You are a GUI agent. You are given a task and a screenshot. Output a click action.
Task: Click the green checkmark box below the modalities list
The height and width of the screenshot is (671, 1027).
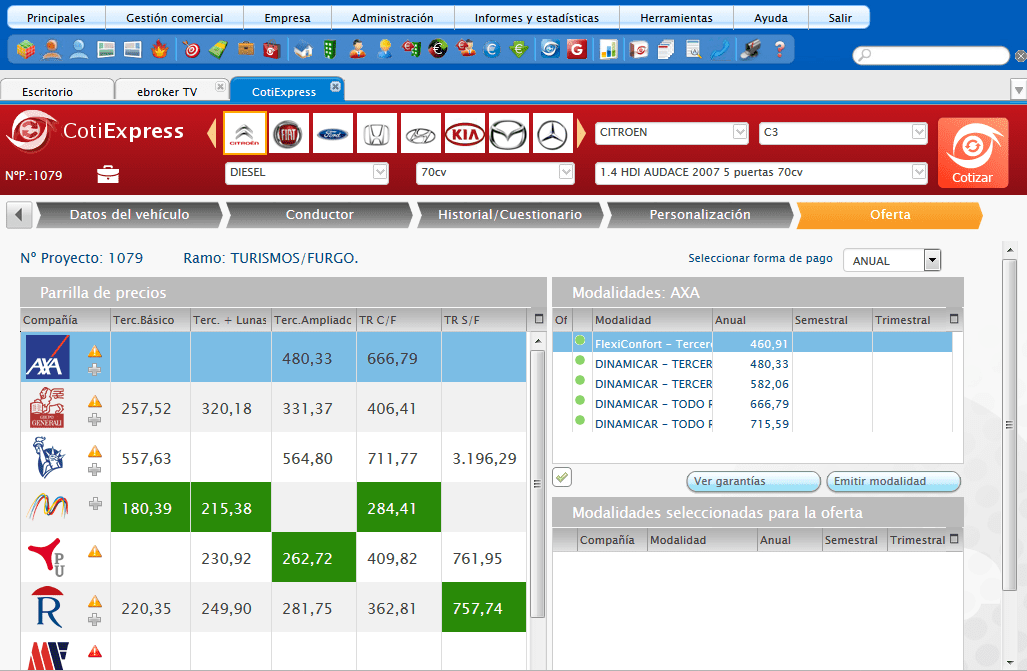[x=562, y=477]
